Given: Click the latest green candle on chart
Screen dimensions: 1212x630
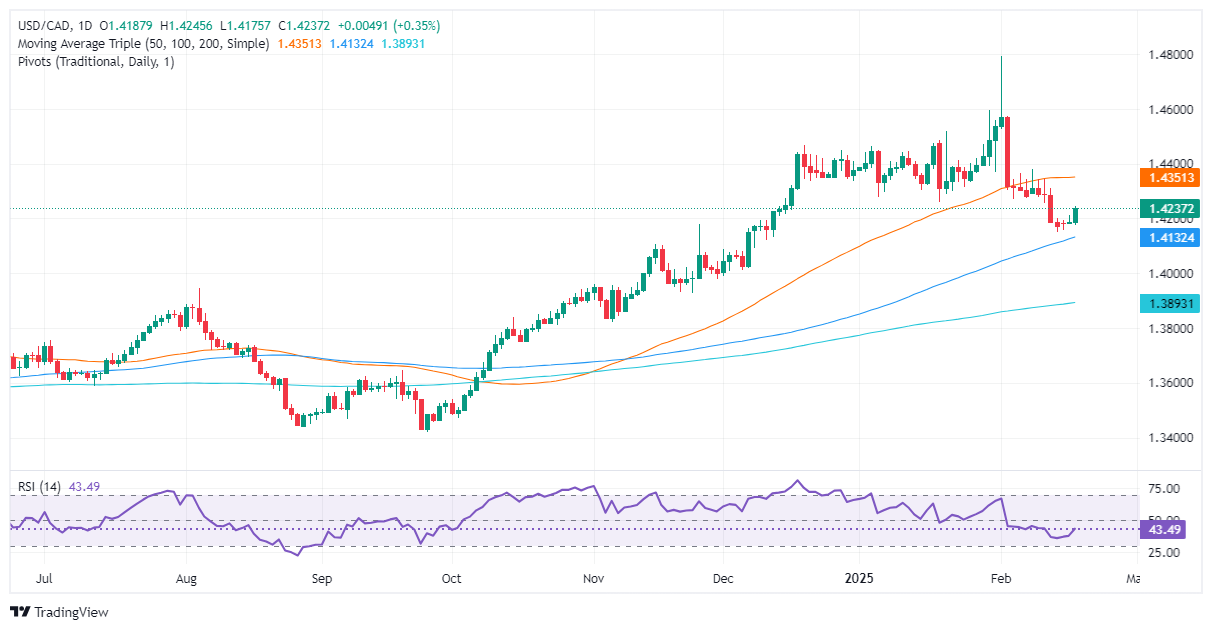Looking at the screenshot, I should pyautogui.click(x=1075, y=215).
